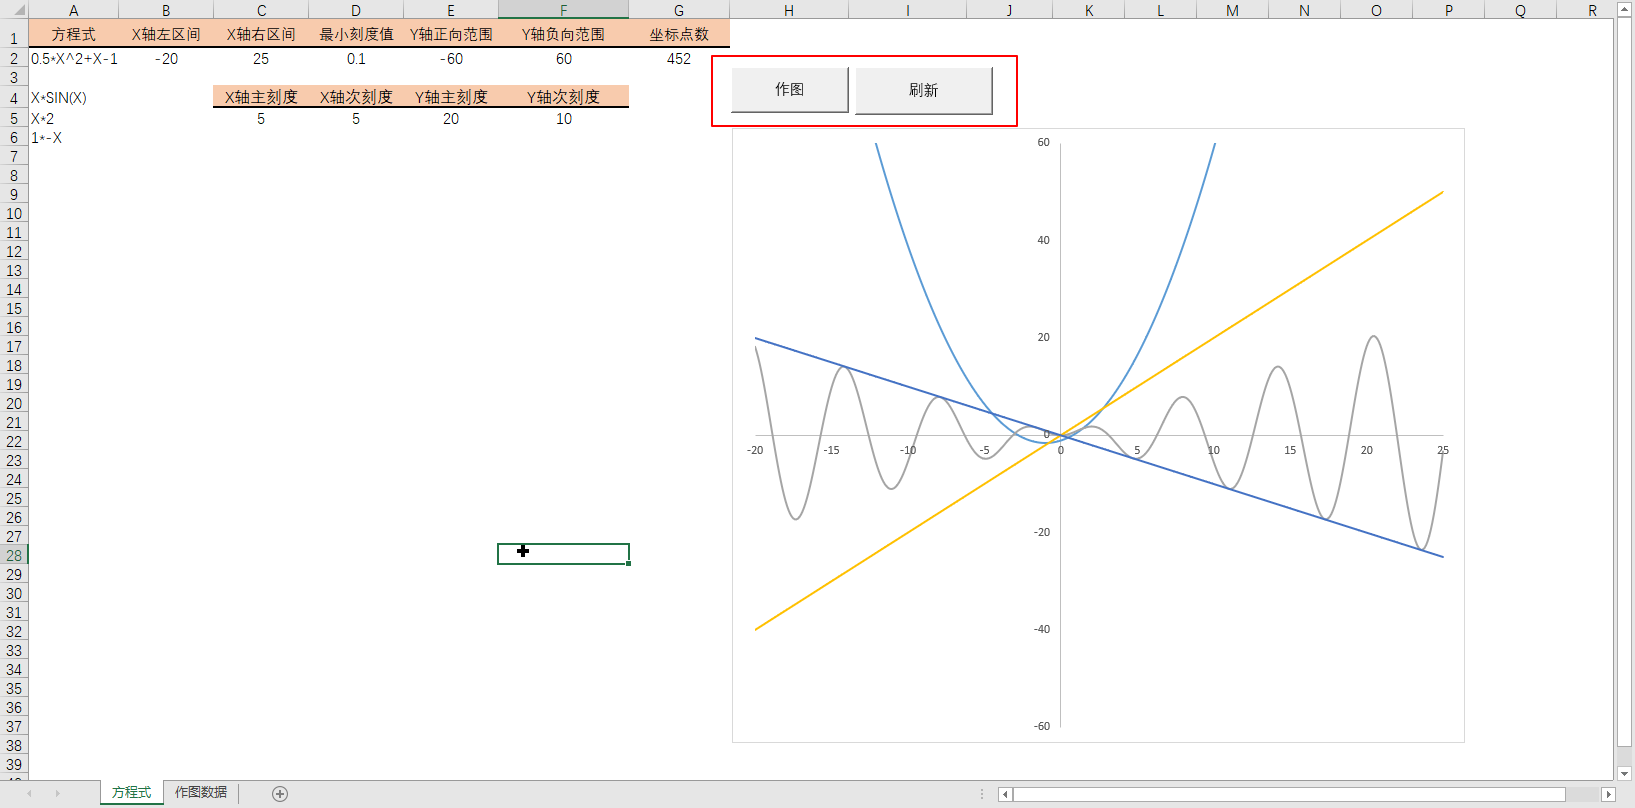Image resolution: width=1635 pixels, height=808 pixels.
Task: Select the cell with value 452
Action: pyautogui.click(x=679, y=59)
